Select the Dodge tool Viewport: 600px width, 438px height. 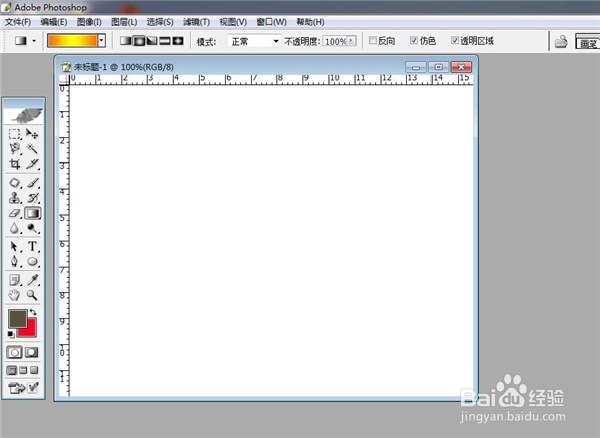pos(32,228)
